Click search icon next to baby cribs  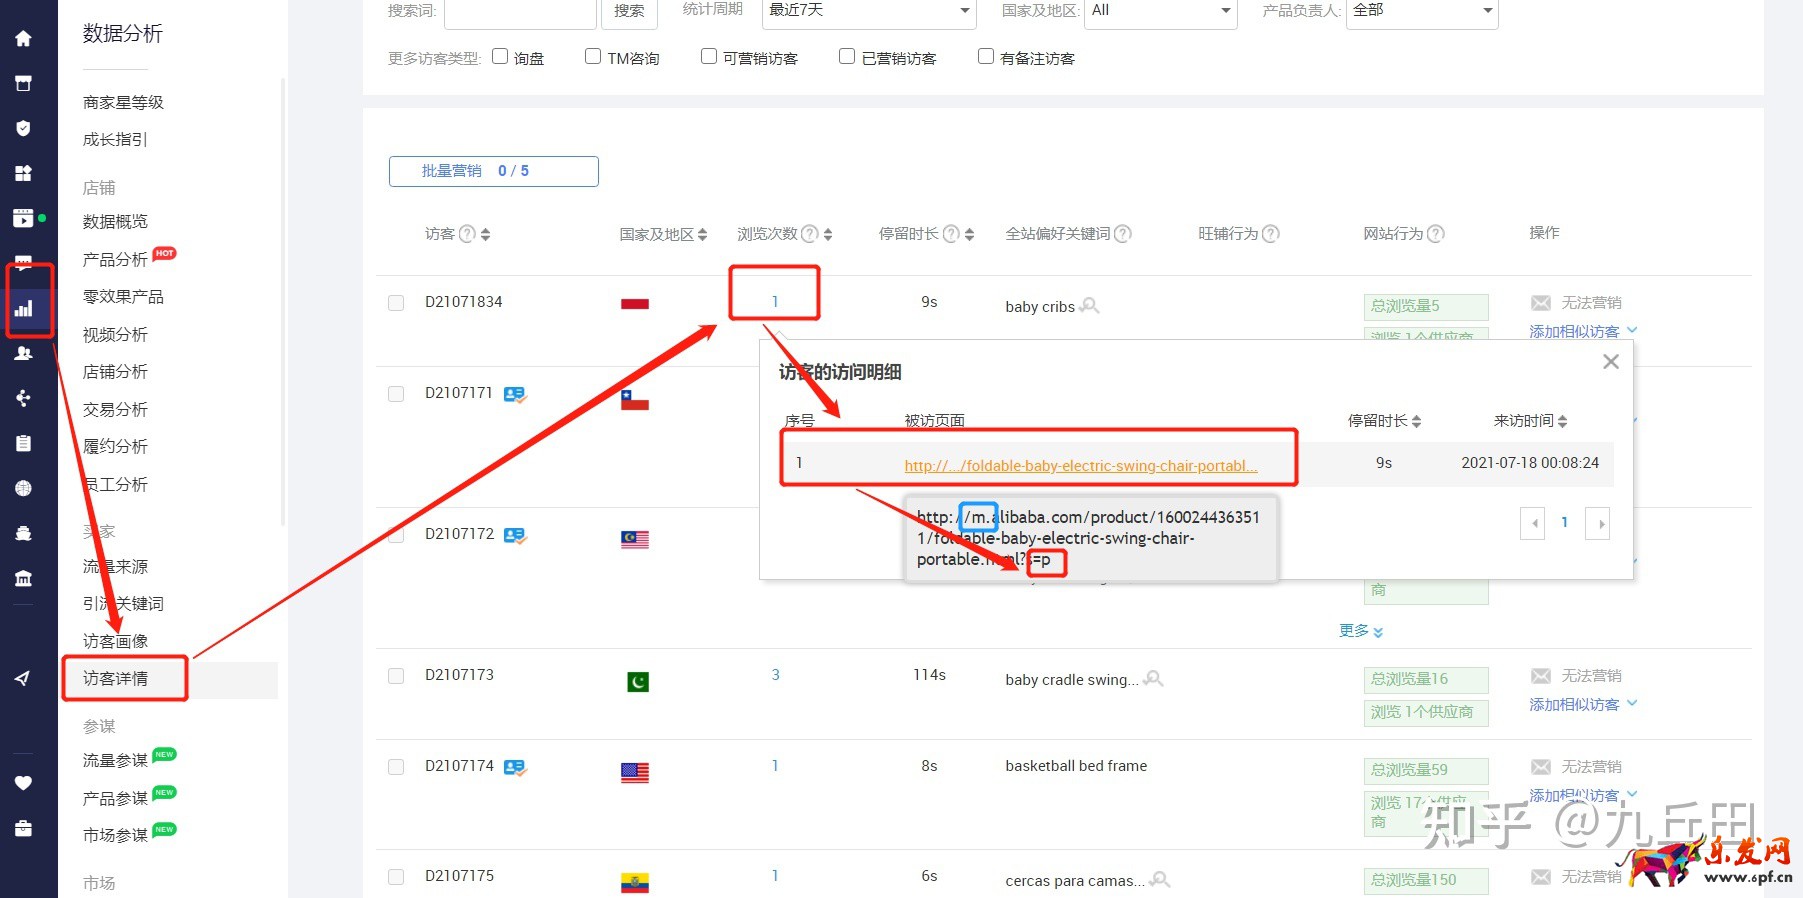[x=1090, y=306]
